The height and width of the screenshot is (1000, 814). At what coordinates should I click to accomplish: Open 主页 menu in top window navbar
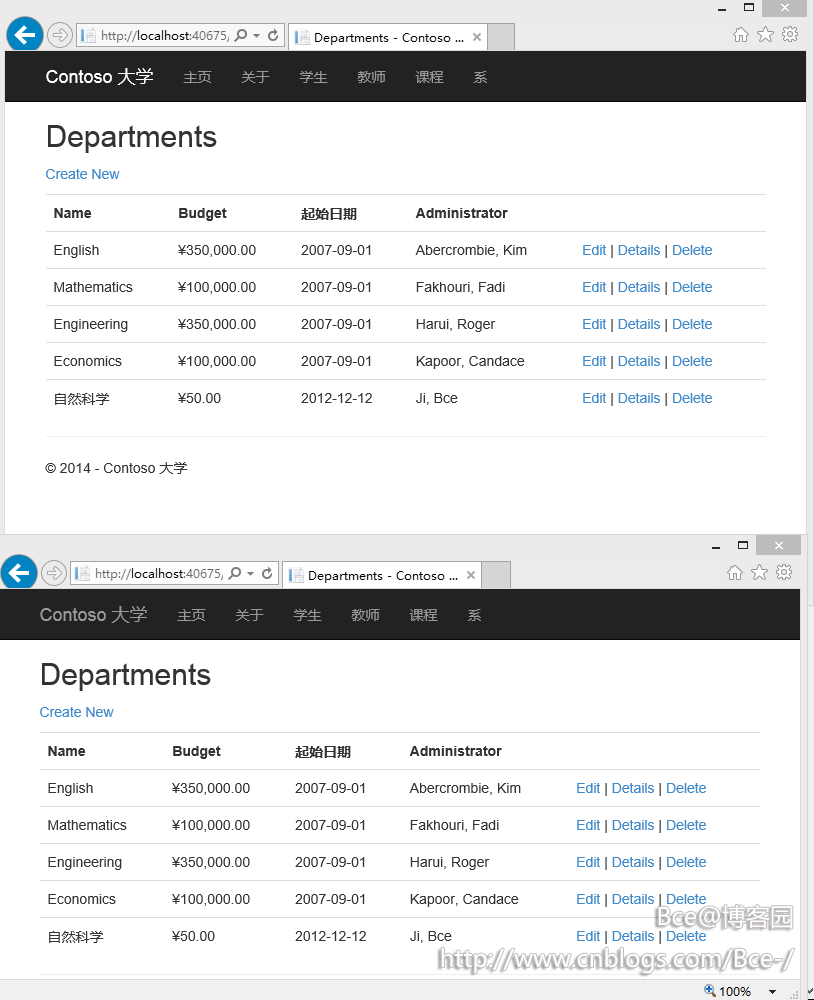pyautogui.click(x=197, y=77)
